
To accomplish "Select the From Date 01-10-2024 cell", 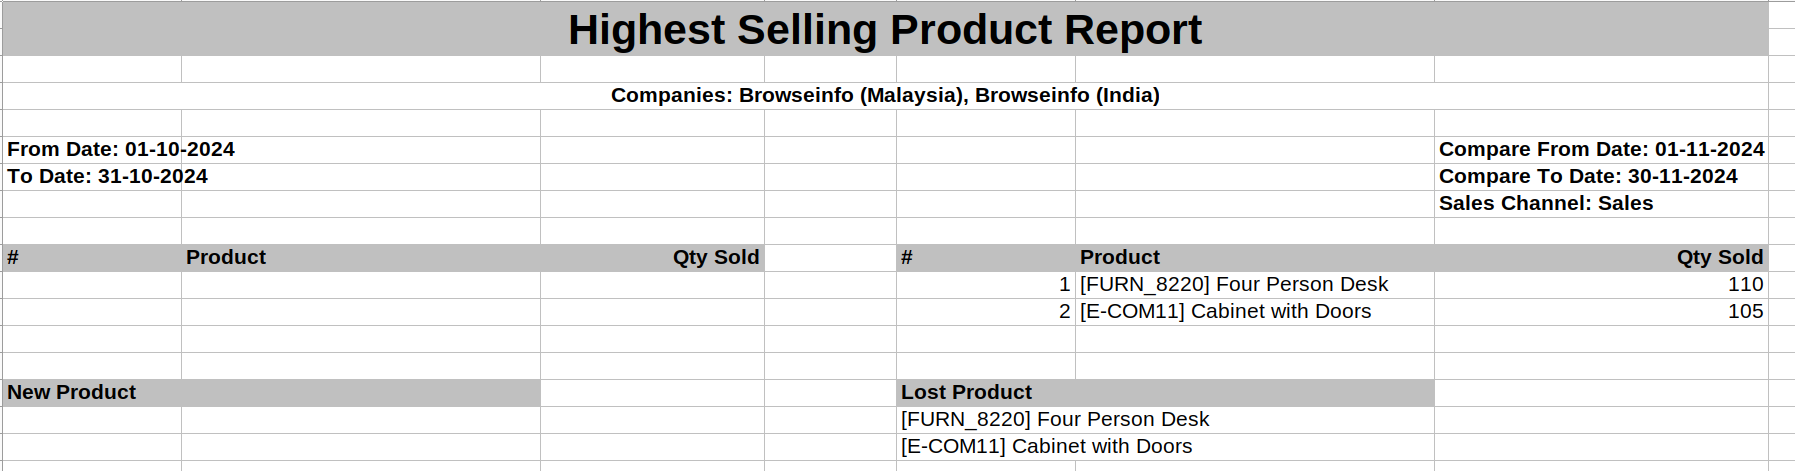I will click(121, 149).
